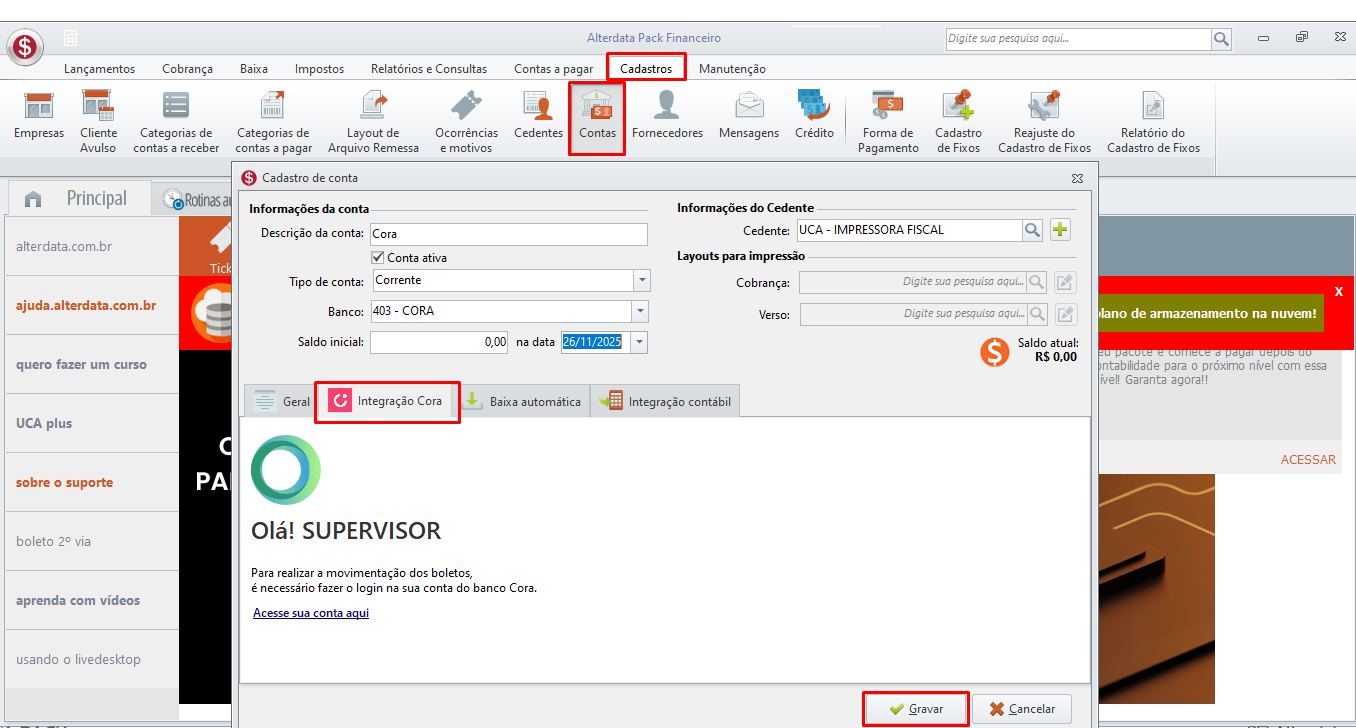Edit the Cobrança layout
Viewport: 1356px width, 728px height.
click(1066, 282)
